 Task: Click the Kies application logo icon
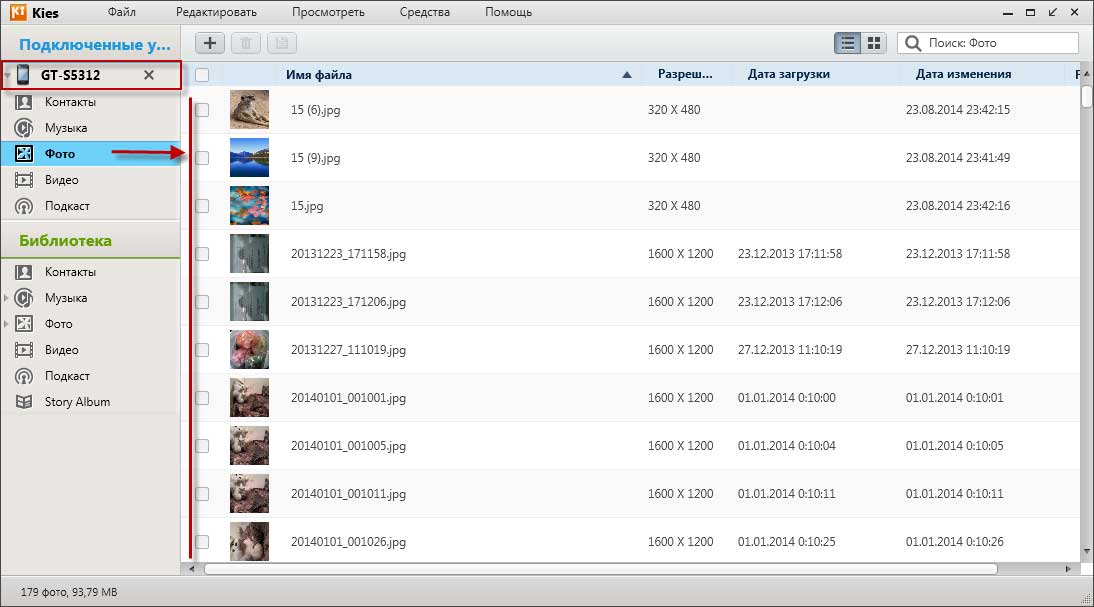18,12
